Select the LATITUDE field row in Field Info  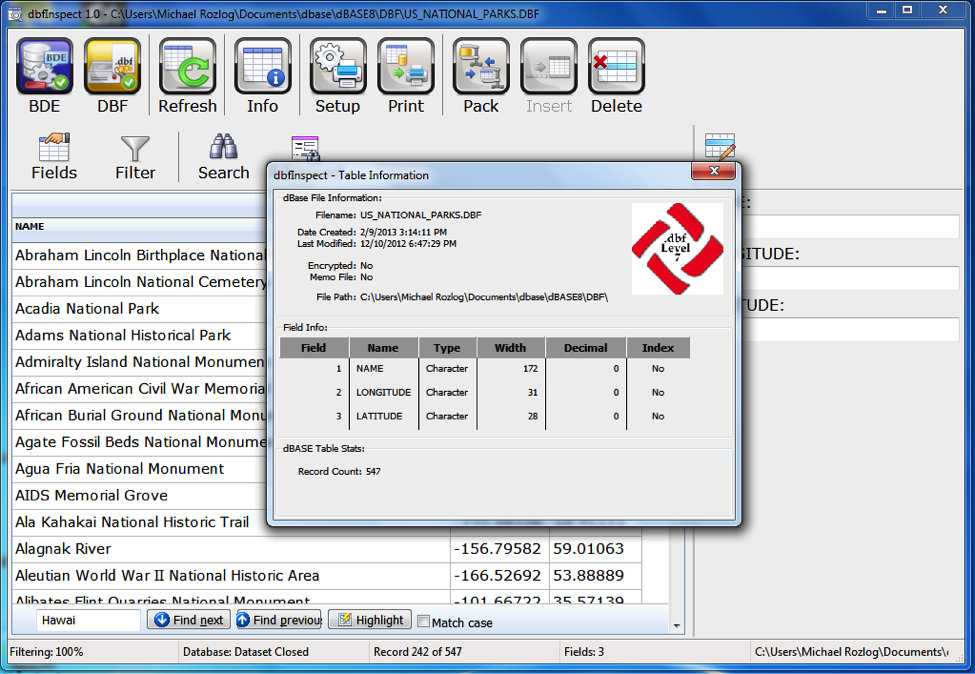(x=485, y=416)
